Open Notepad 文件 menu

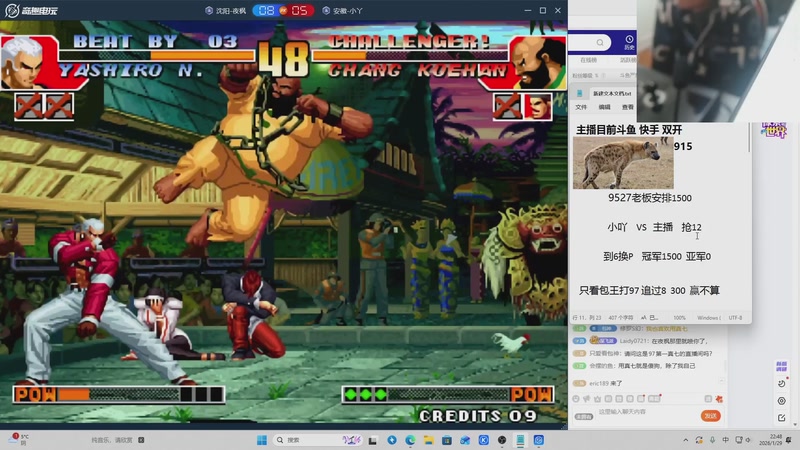pos(581,107)
